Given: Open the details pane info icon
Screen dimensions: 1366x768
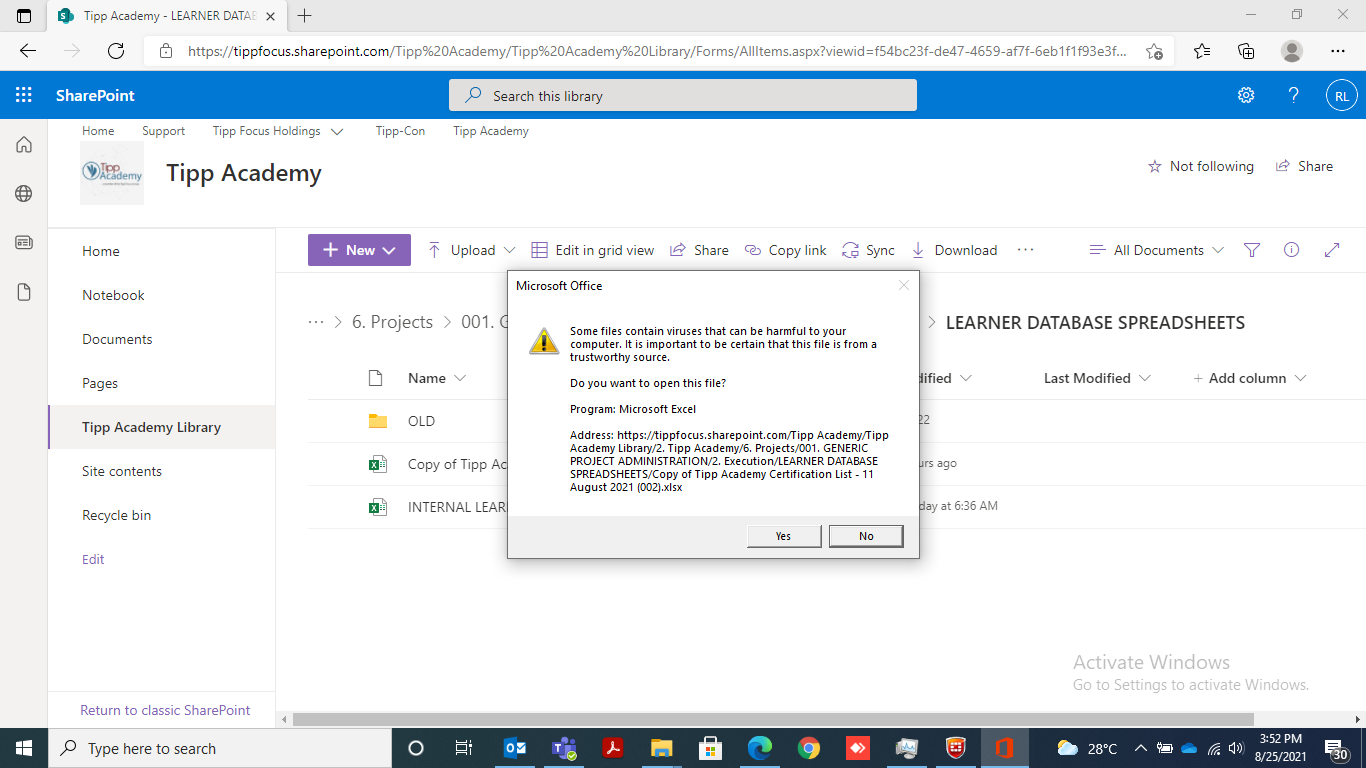Looking at the screenshot, I should tap(1291, 250).
